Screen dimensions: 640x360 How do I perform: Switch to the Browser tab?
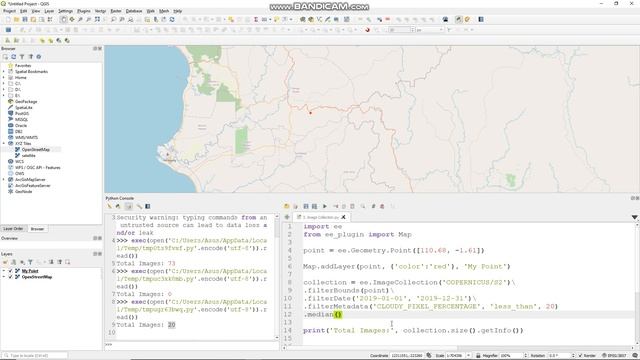click(x=37, y=229)
